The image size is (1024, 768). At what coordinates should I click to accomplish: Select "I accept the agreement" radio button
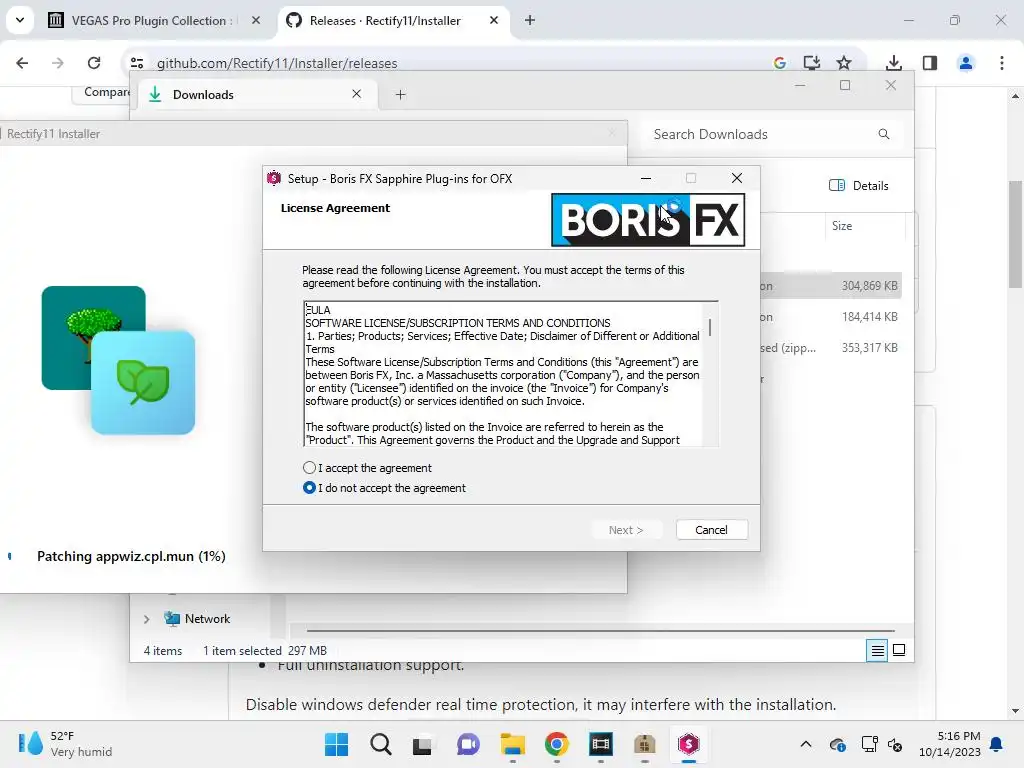tap(310, 468)
